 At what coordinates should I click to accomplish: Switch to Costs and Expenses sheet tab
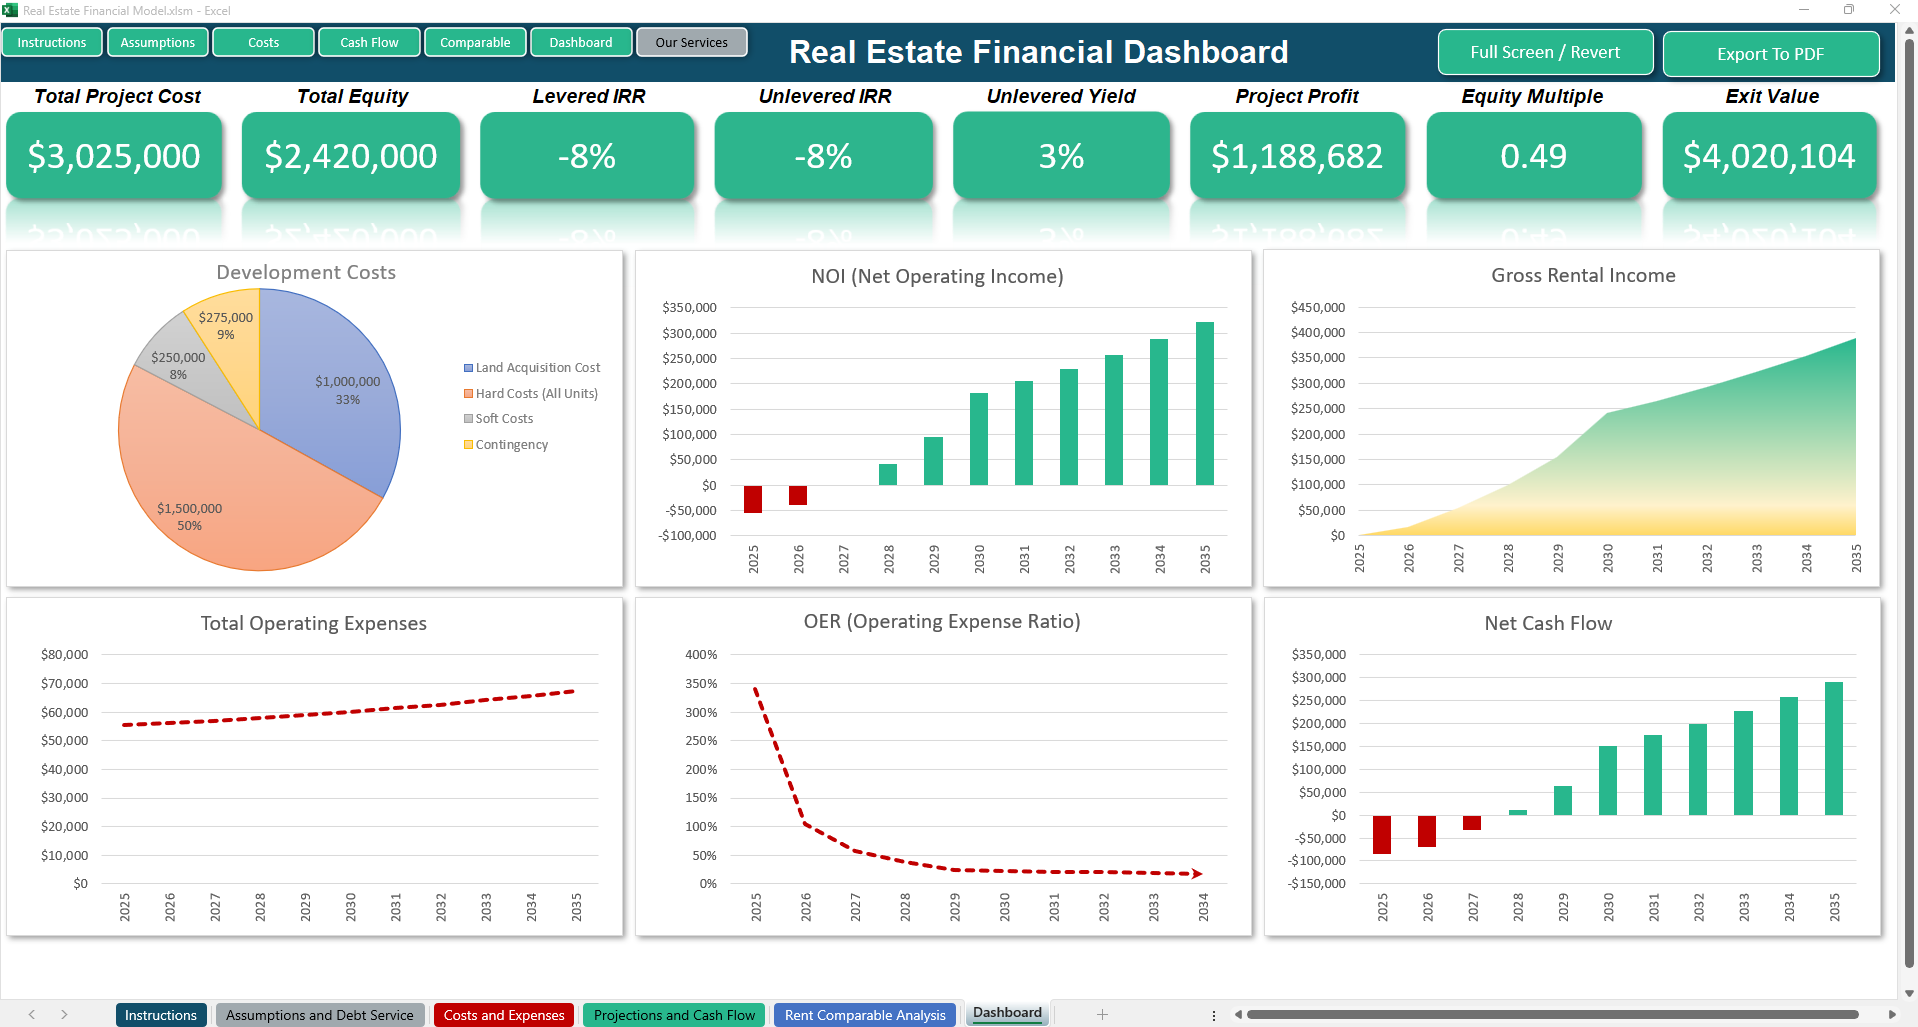click(x=504, y=1015)
